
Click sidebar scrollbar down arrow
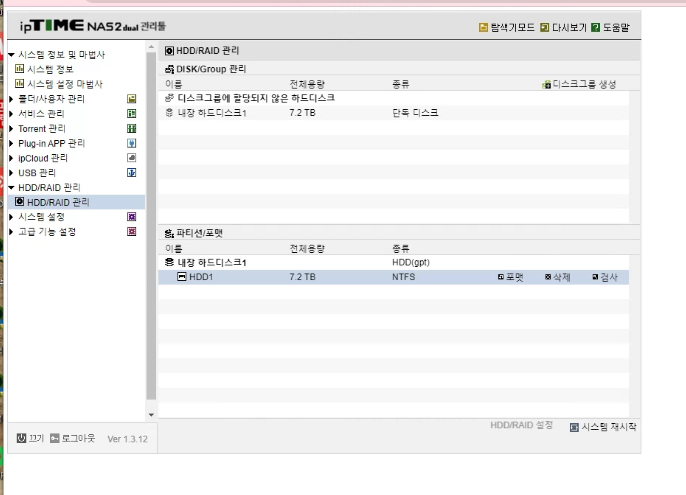151,414
